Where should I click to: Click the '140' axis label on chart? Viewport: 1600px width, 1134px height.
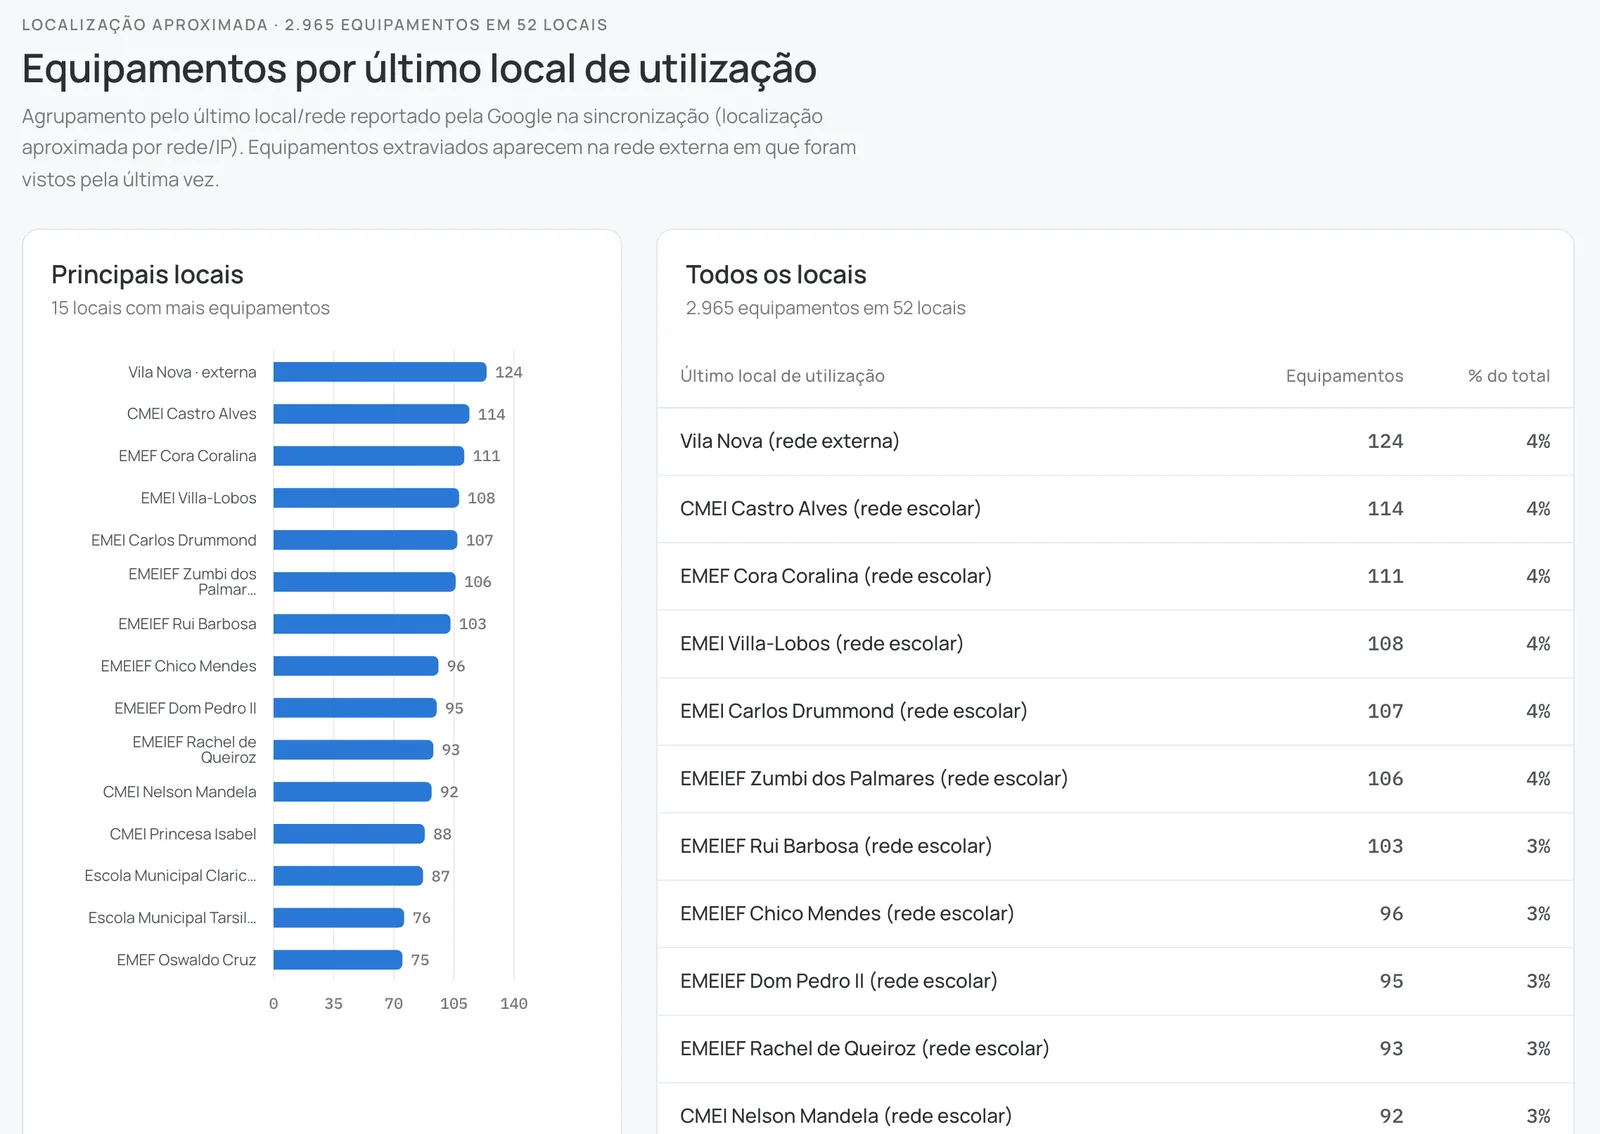click(x=514, y=1004)
